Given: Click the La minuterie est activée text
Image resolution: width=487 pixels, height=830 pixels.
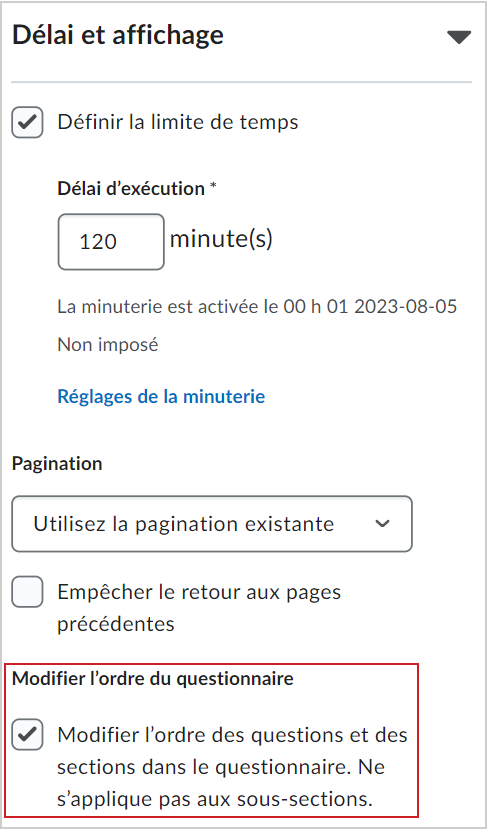Looking at the screenshot, I should [x=257, y=306].
